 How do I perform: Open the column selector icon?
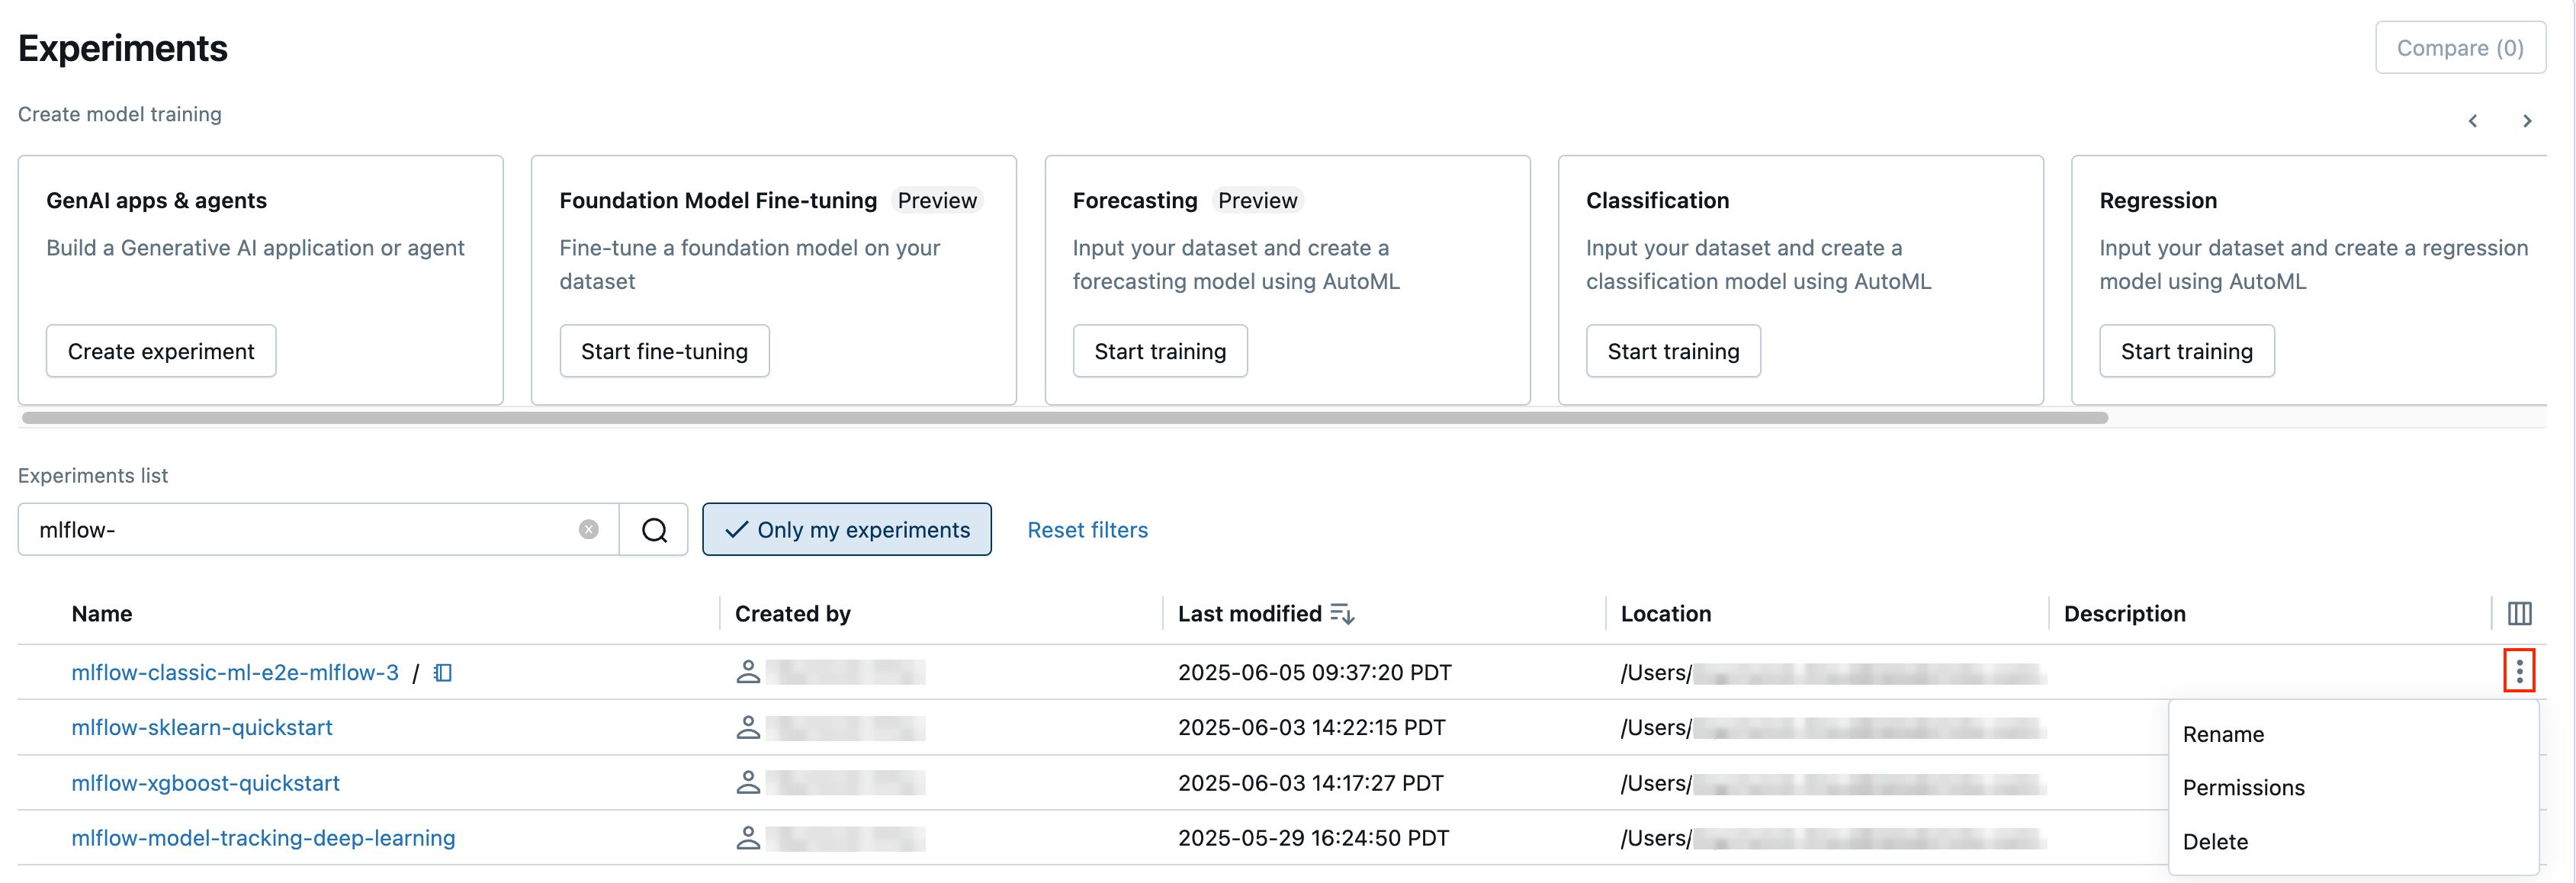(x=2519, y=613)
